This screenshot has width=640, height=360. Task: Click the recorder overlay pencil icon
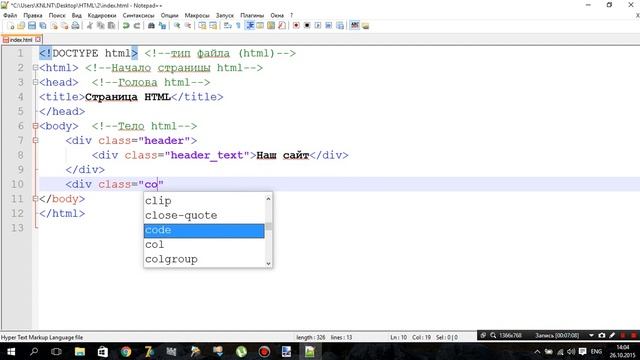(612, 336)
